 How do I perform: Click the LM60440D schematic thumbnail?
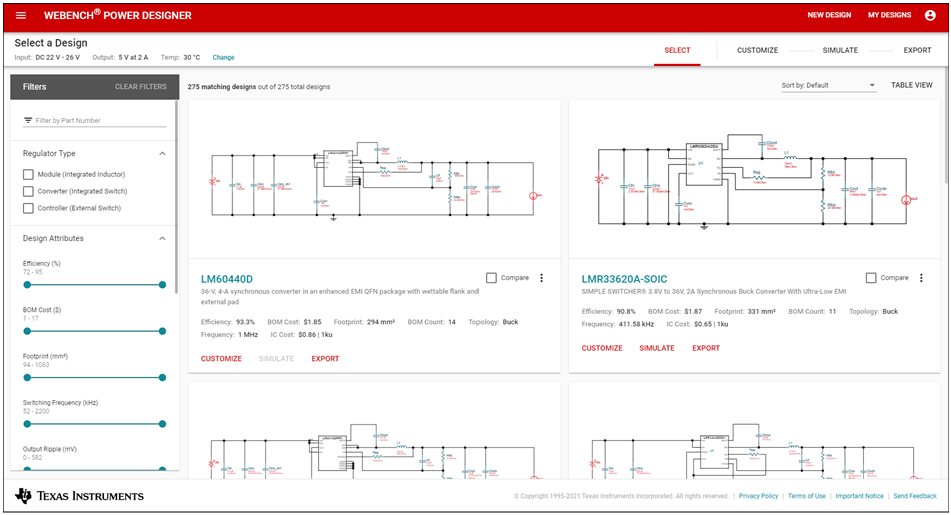coord(374,181)
